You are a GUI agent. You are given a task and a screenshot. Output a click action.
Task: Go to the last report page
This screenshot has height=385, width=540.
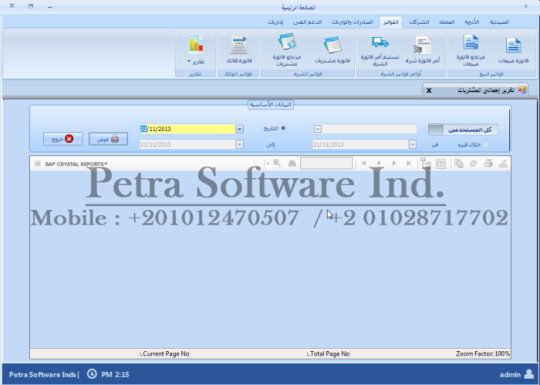coord(408,163)
